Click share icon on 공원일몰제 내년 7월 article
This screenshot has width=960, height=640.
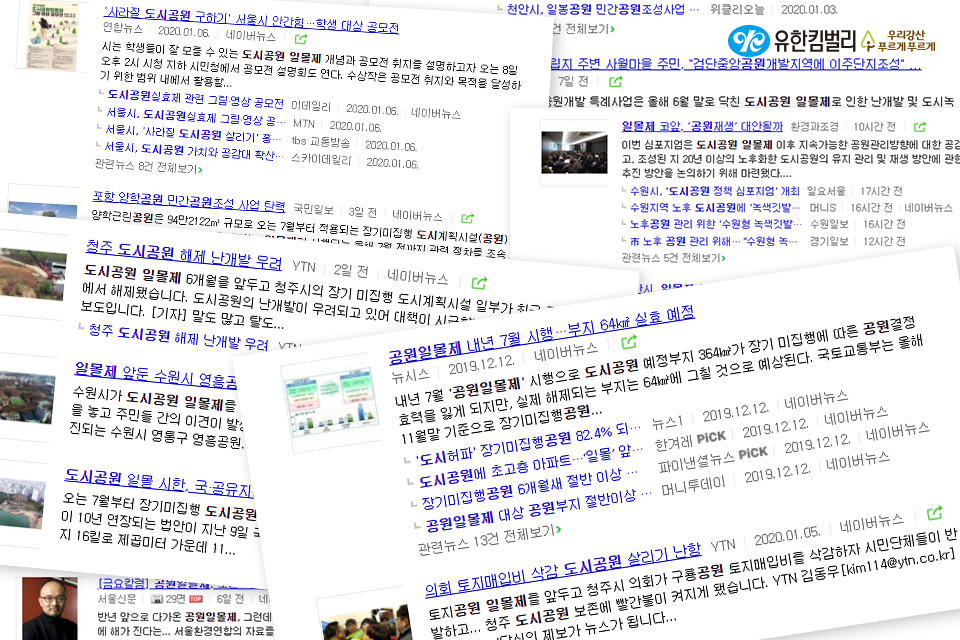[x=629, y=342]
